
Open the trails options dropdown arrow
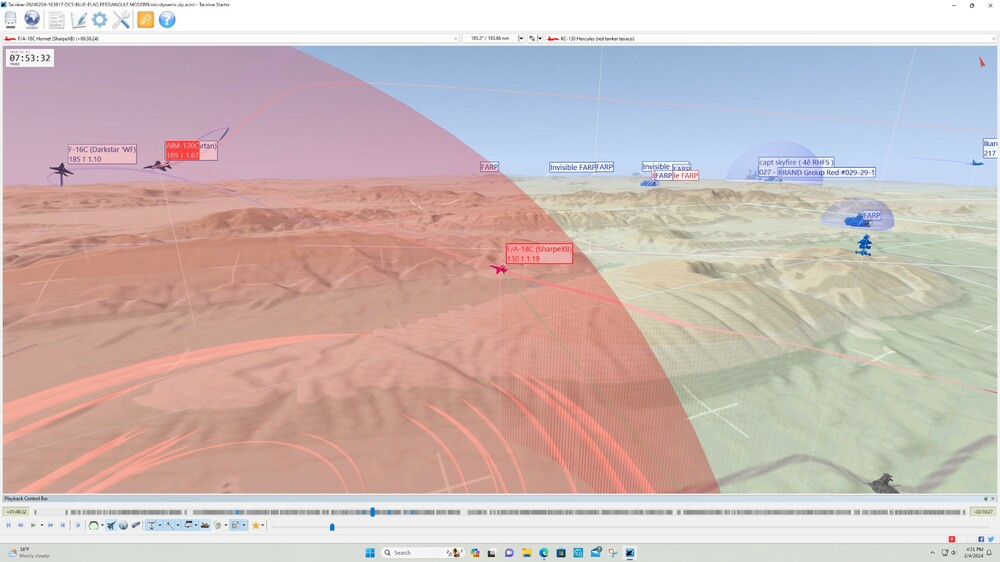178,525
